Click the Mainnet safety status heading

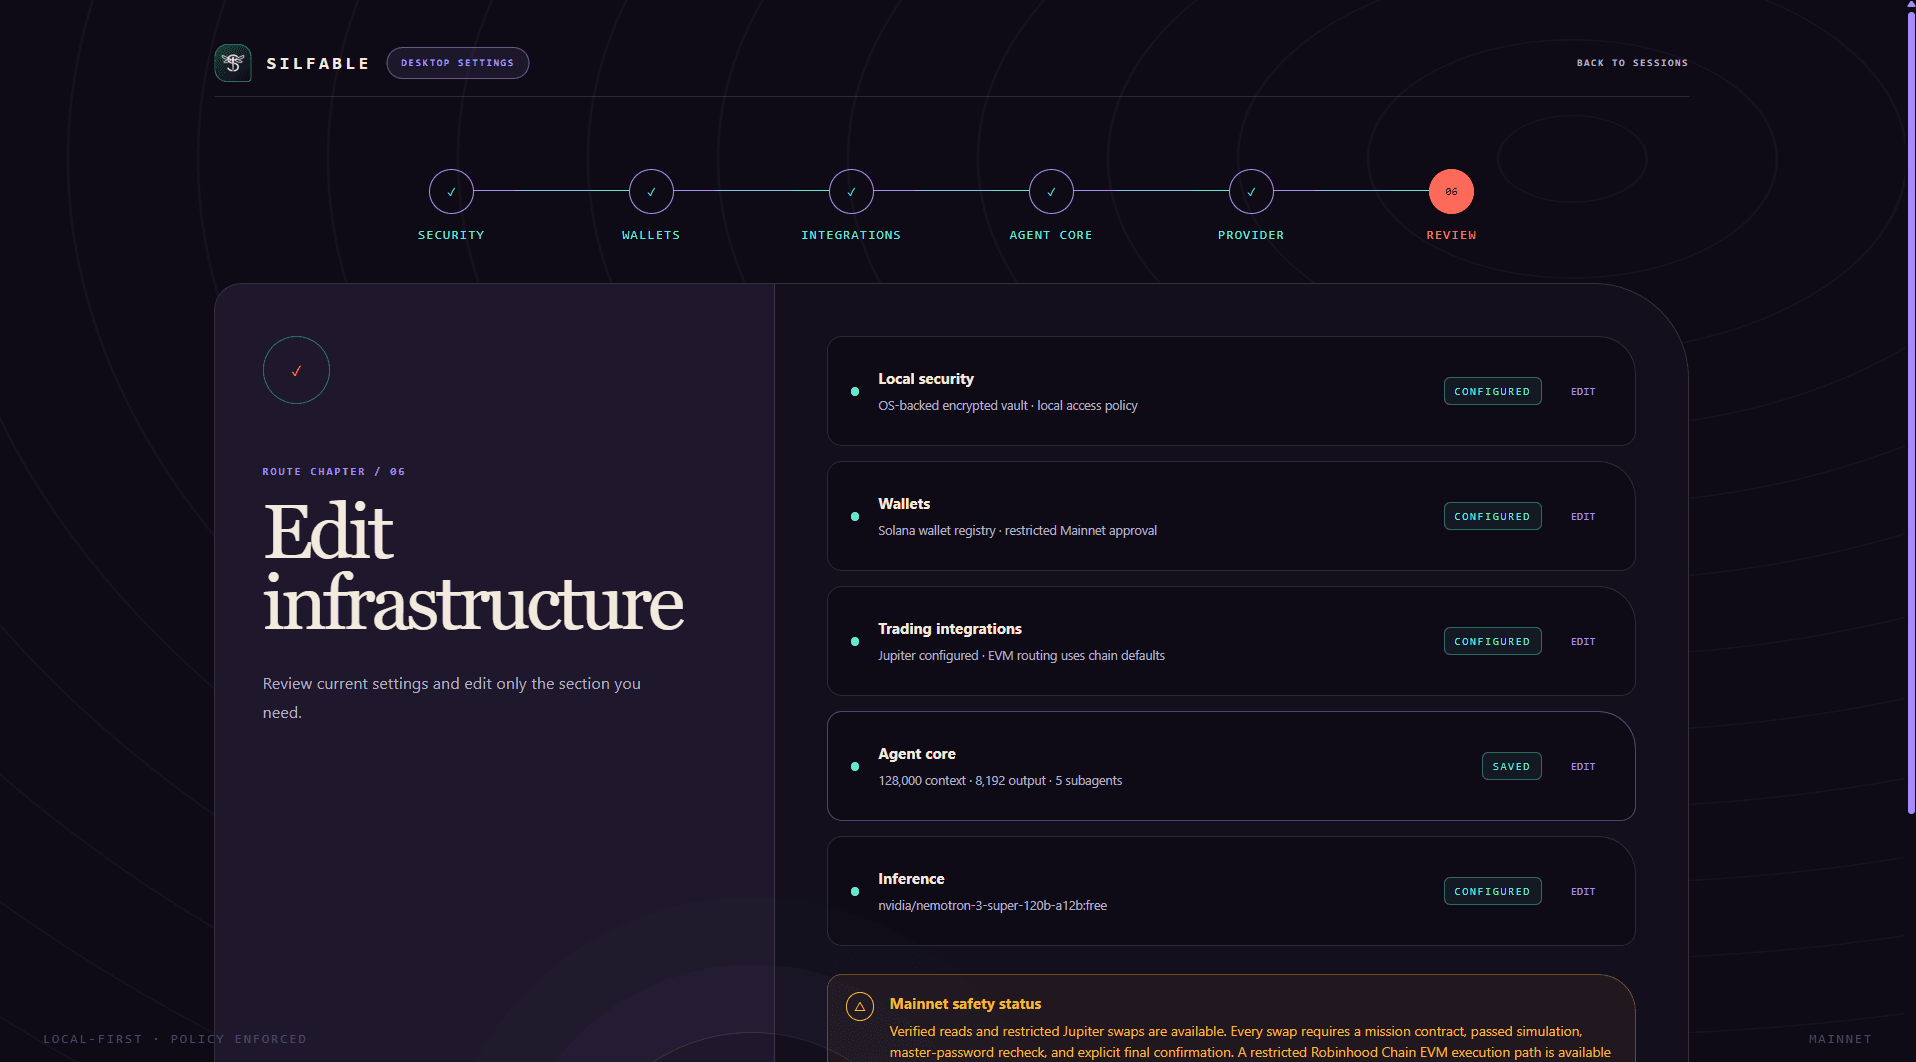click(x=965, y=1004)
